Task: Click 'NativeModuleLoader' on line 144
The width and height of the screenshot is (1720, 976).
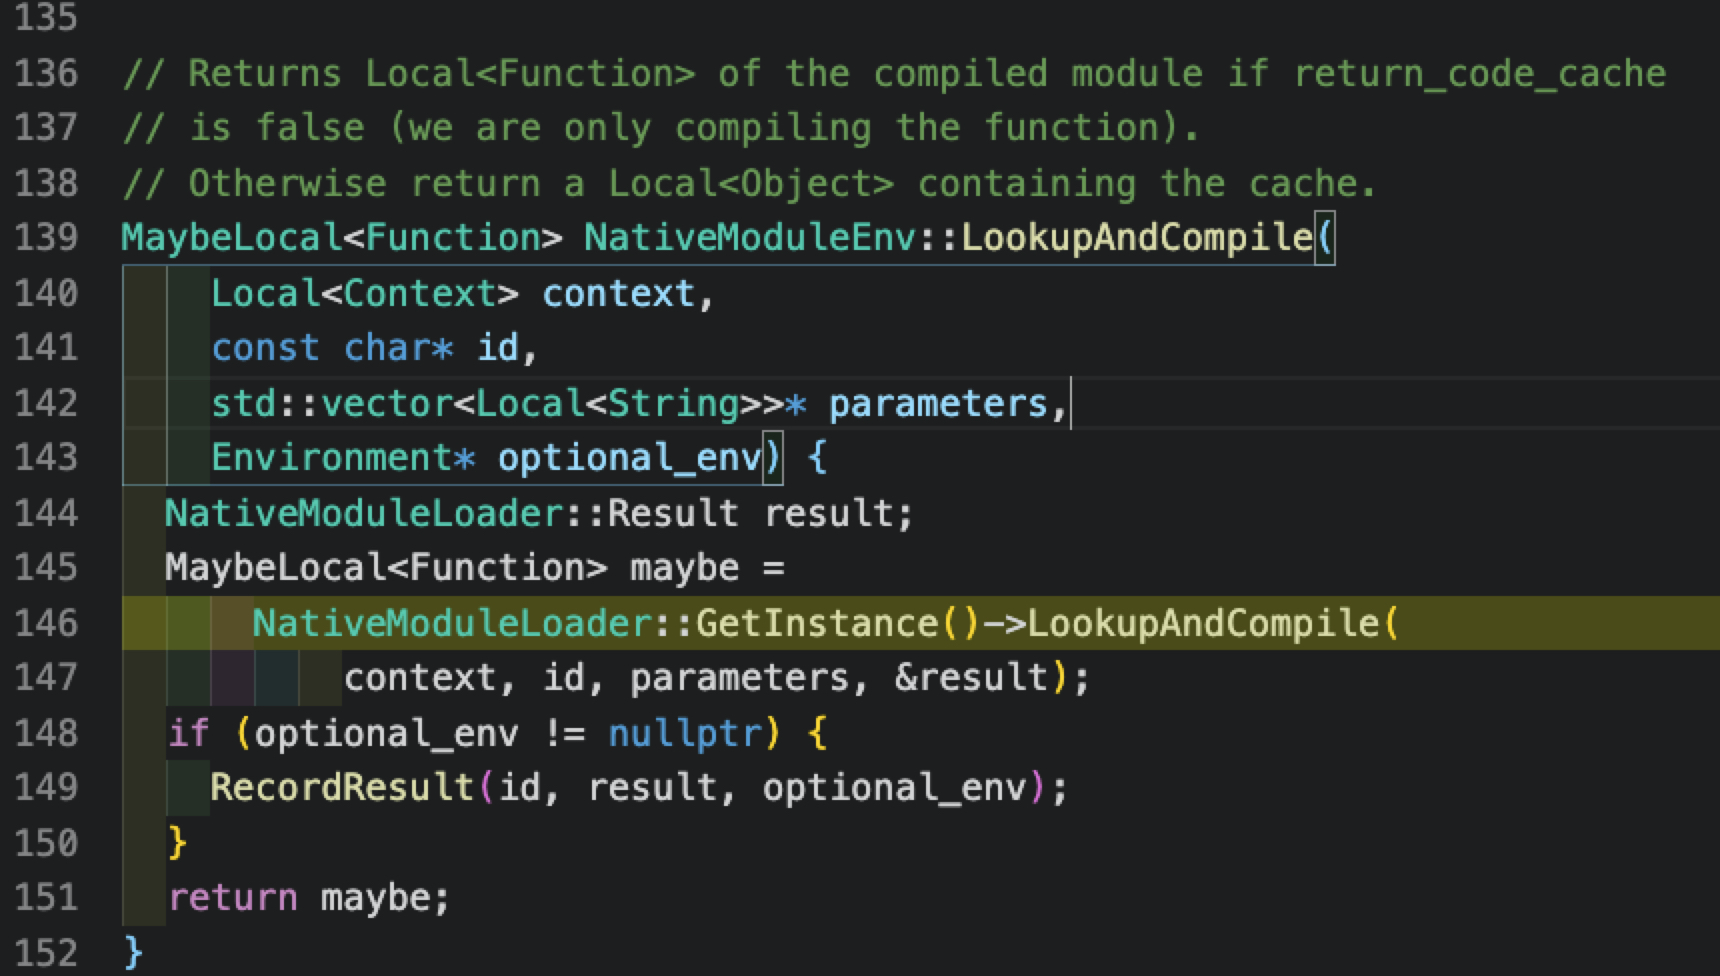Action: pyautogui.click(x=365, y=513)
